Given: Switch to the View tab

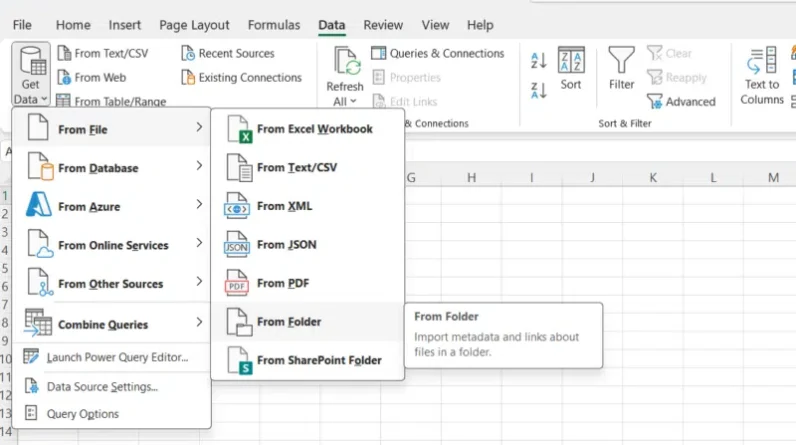Looking at the screenshot, I should coord(435,25).
